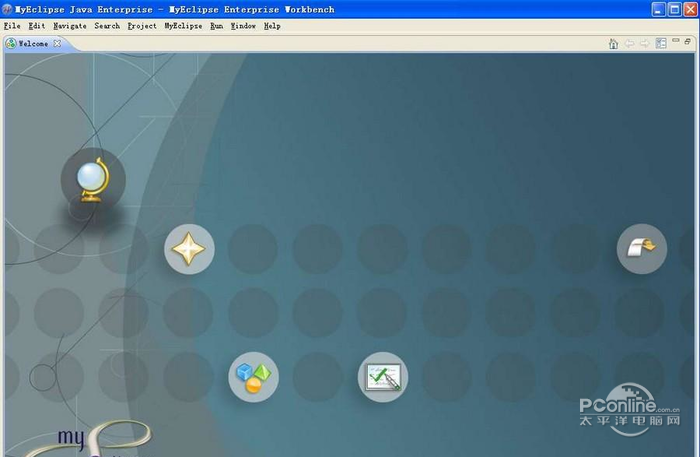Open the Help menu
This screenshot has height=457, width=700.
[272, 26]
